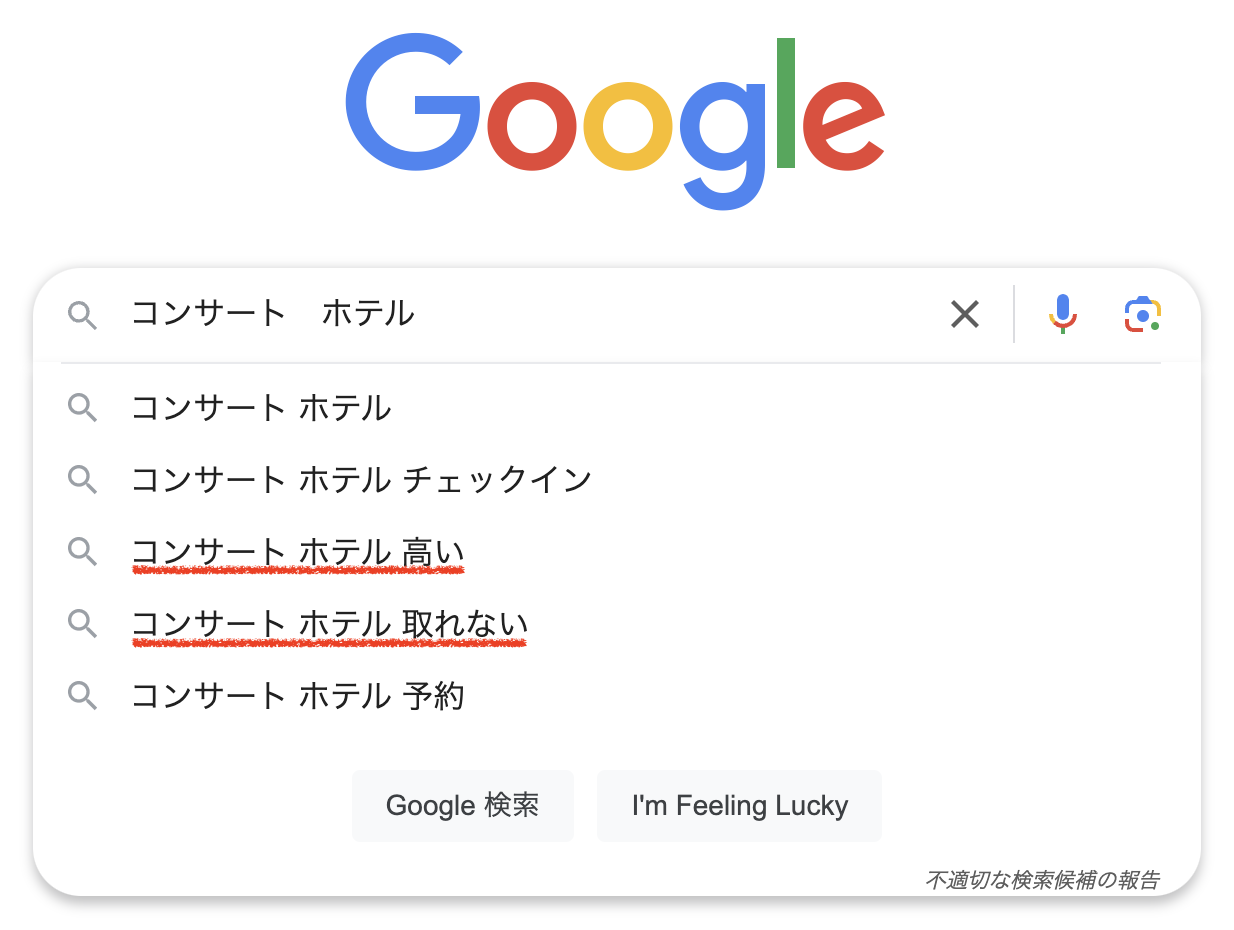Open 不適切な検索候補の報告 link

coord(1042,880)
